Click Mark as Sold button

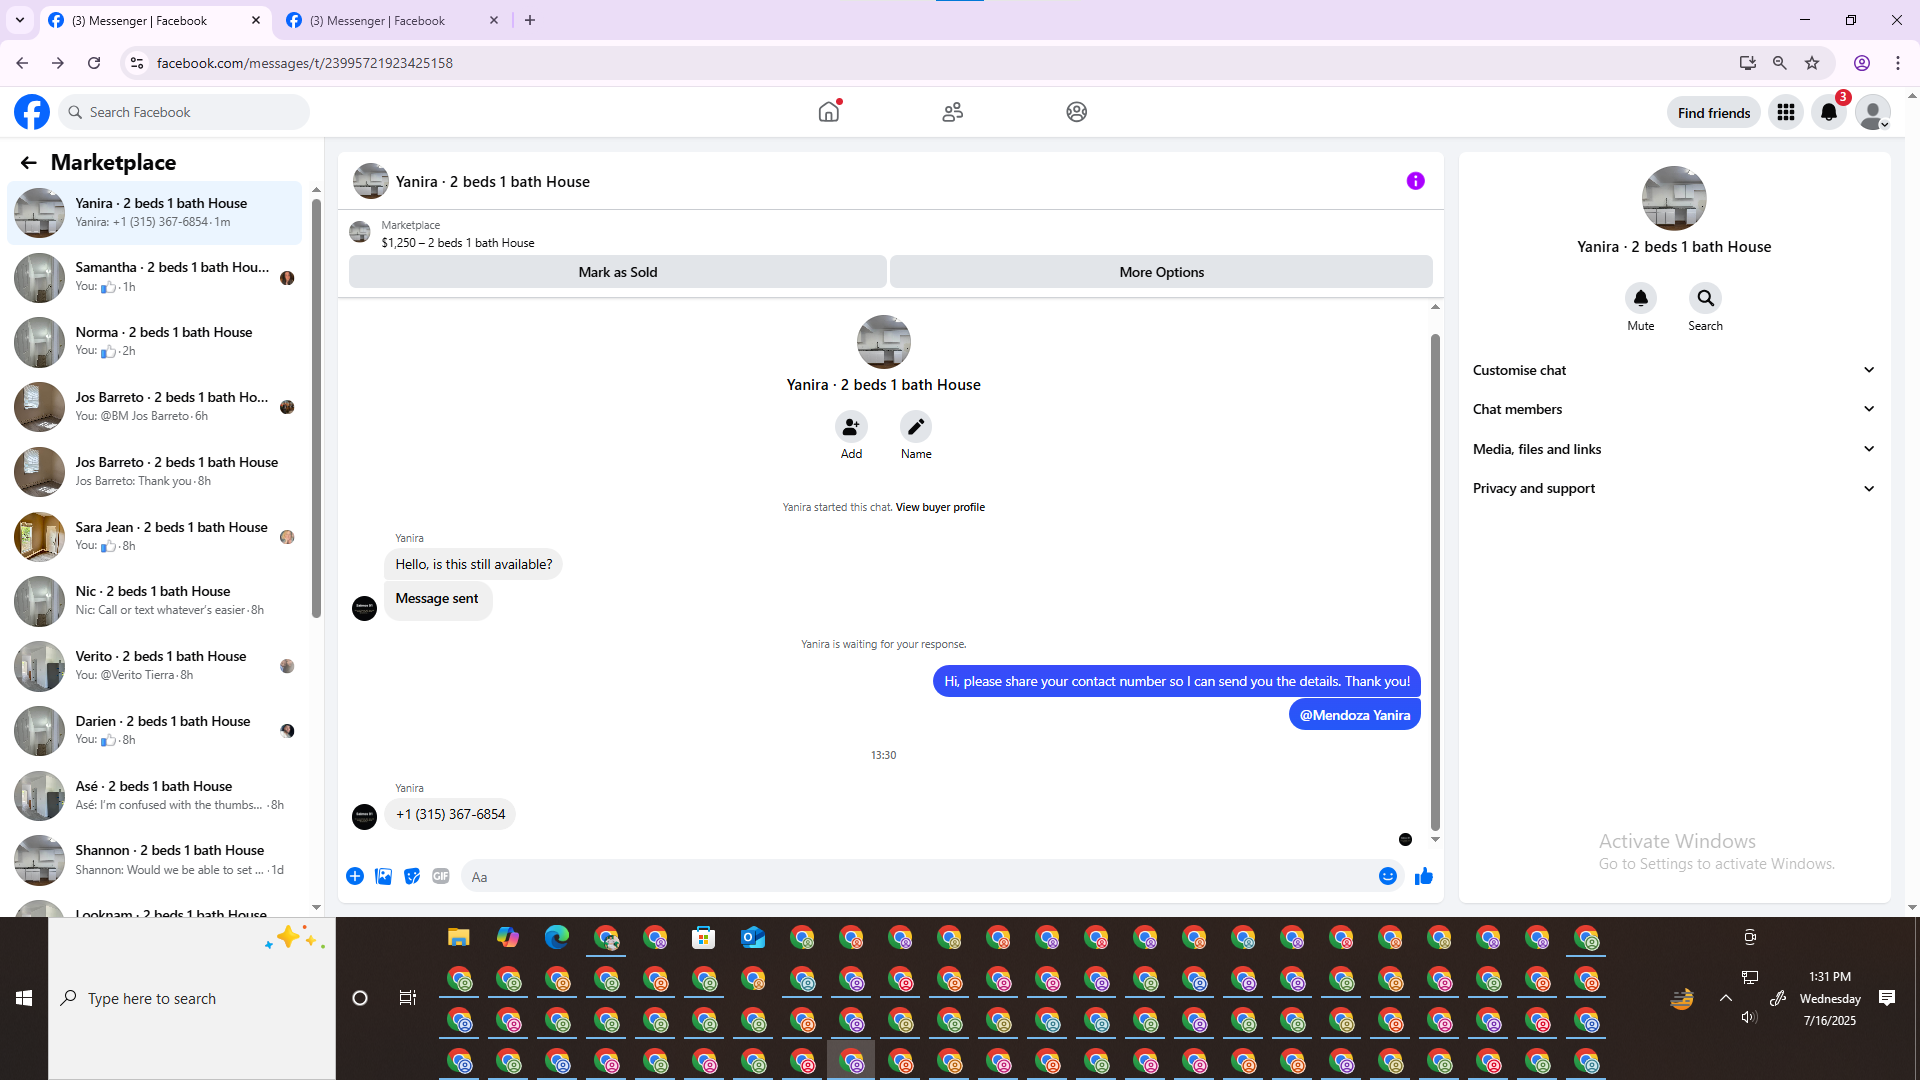tap(617, 272)
